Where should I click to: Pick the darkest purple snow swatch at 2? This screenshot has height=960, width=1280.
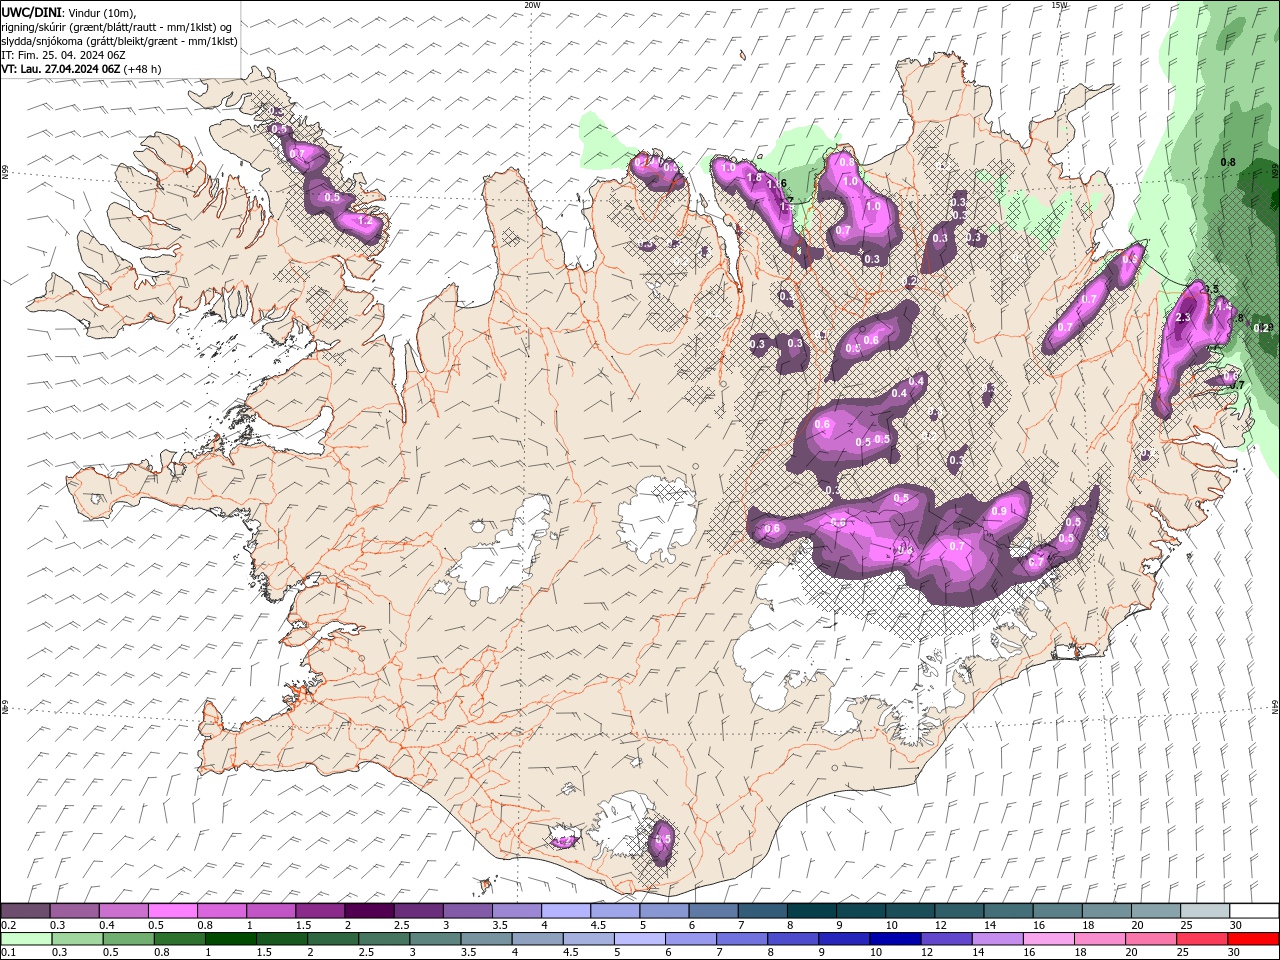pos(368,911)
